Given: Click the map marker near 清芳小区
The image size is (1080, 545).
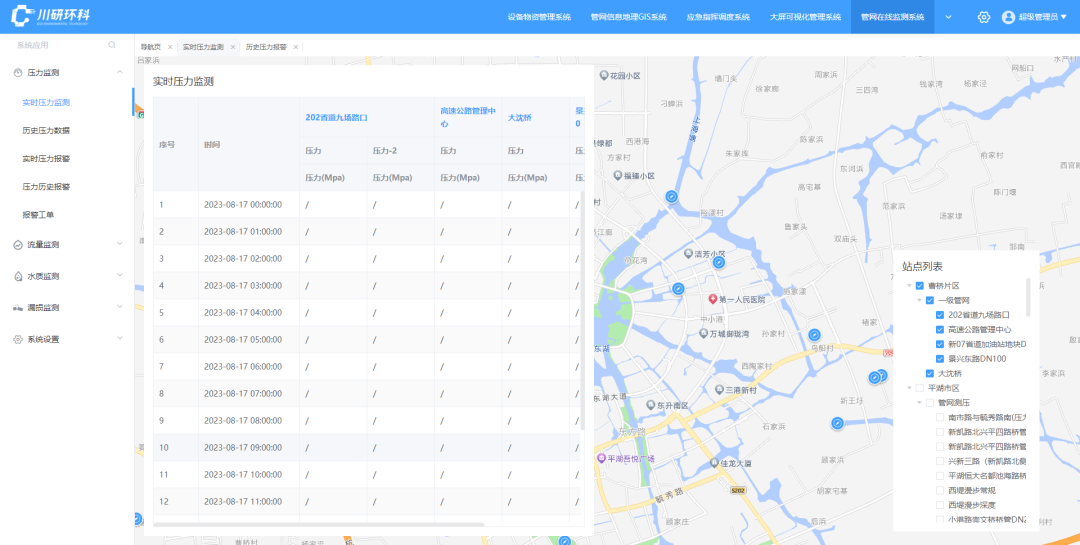Looking at the screenshot, I should pos(718,262).
